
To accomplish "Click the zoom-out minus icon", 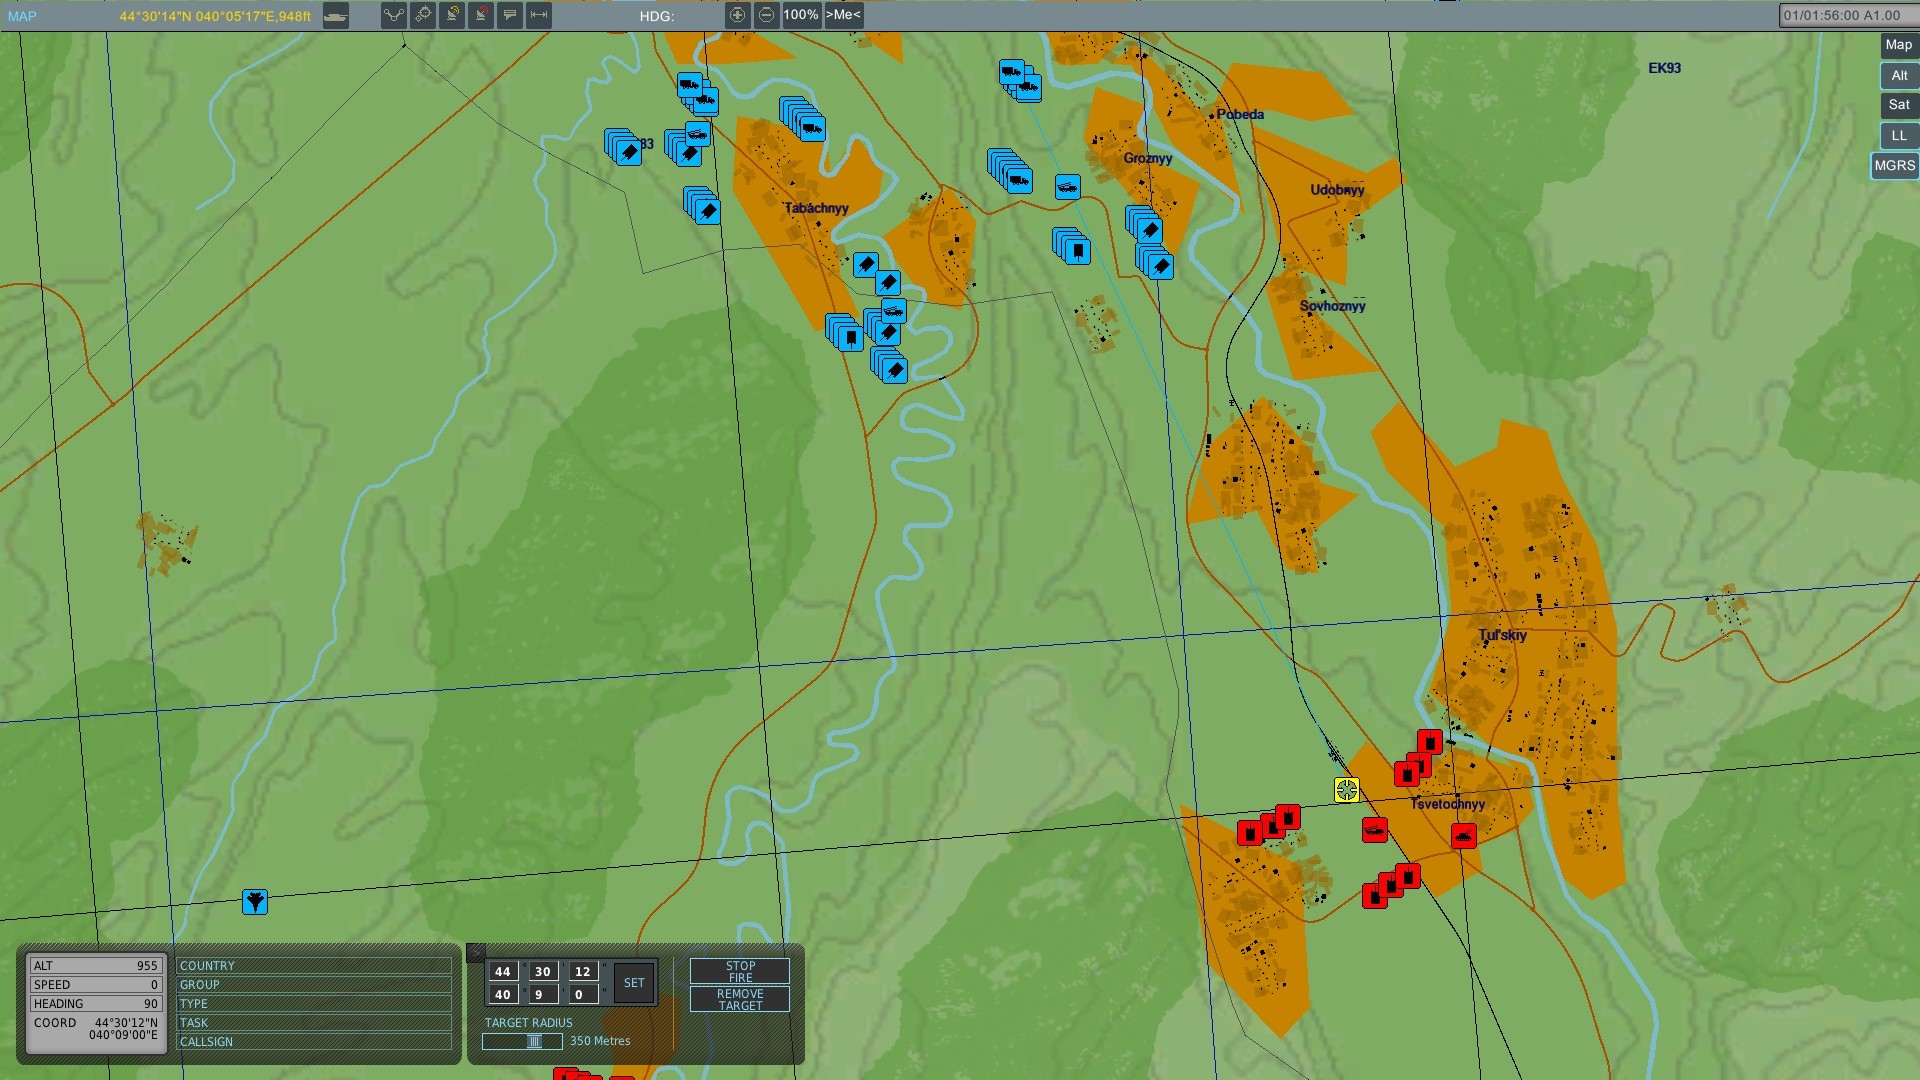I will [766, 16].
